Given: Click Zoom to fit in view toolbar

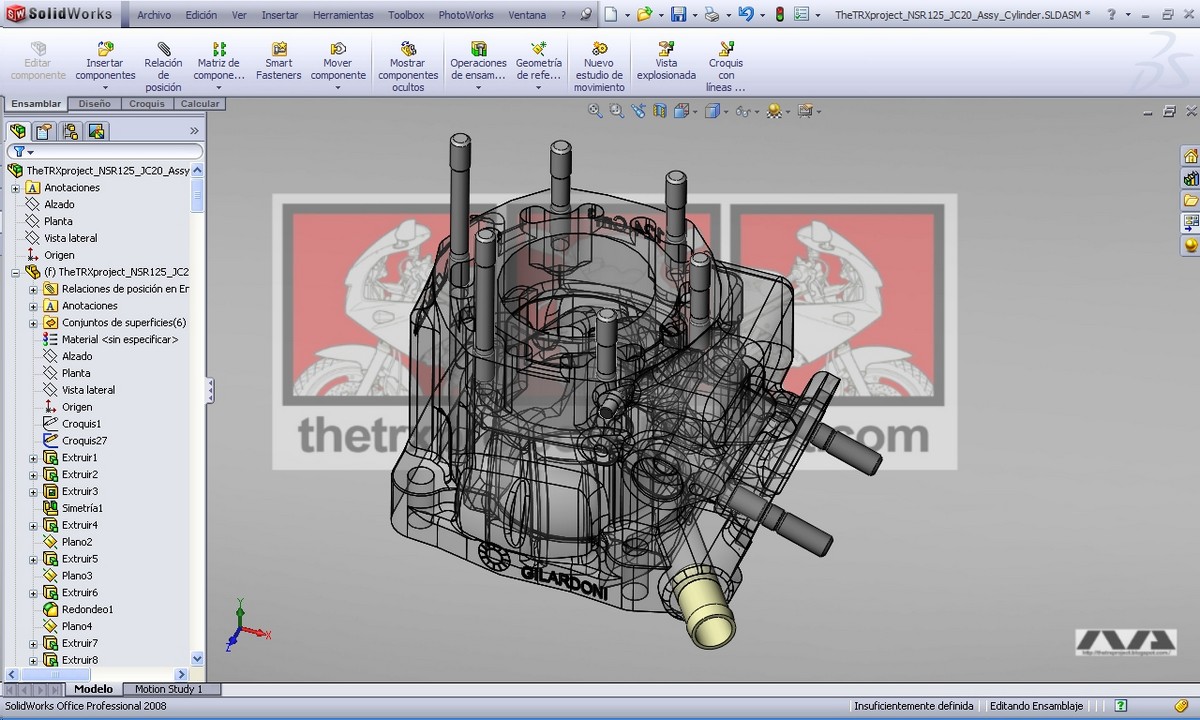Looking at the screenshot, I should (x=594, y=111).
